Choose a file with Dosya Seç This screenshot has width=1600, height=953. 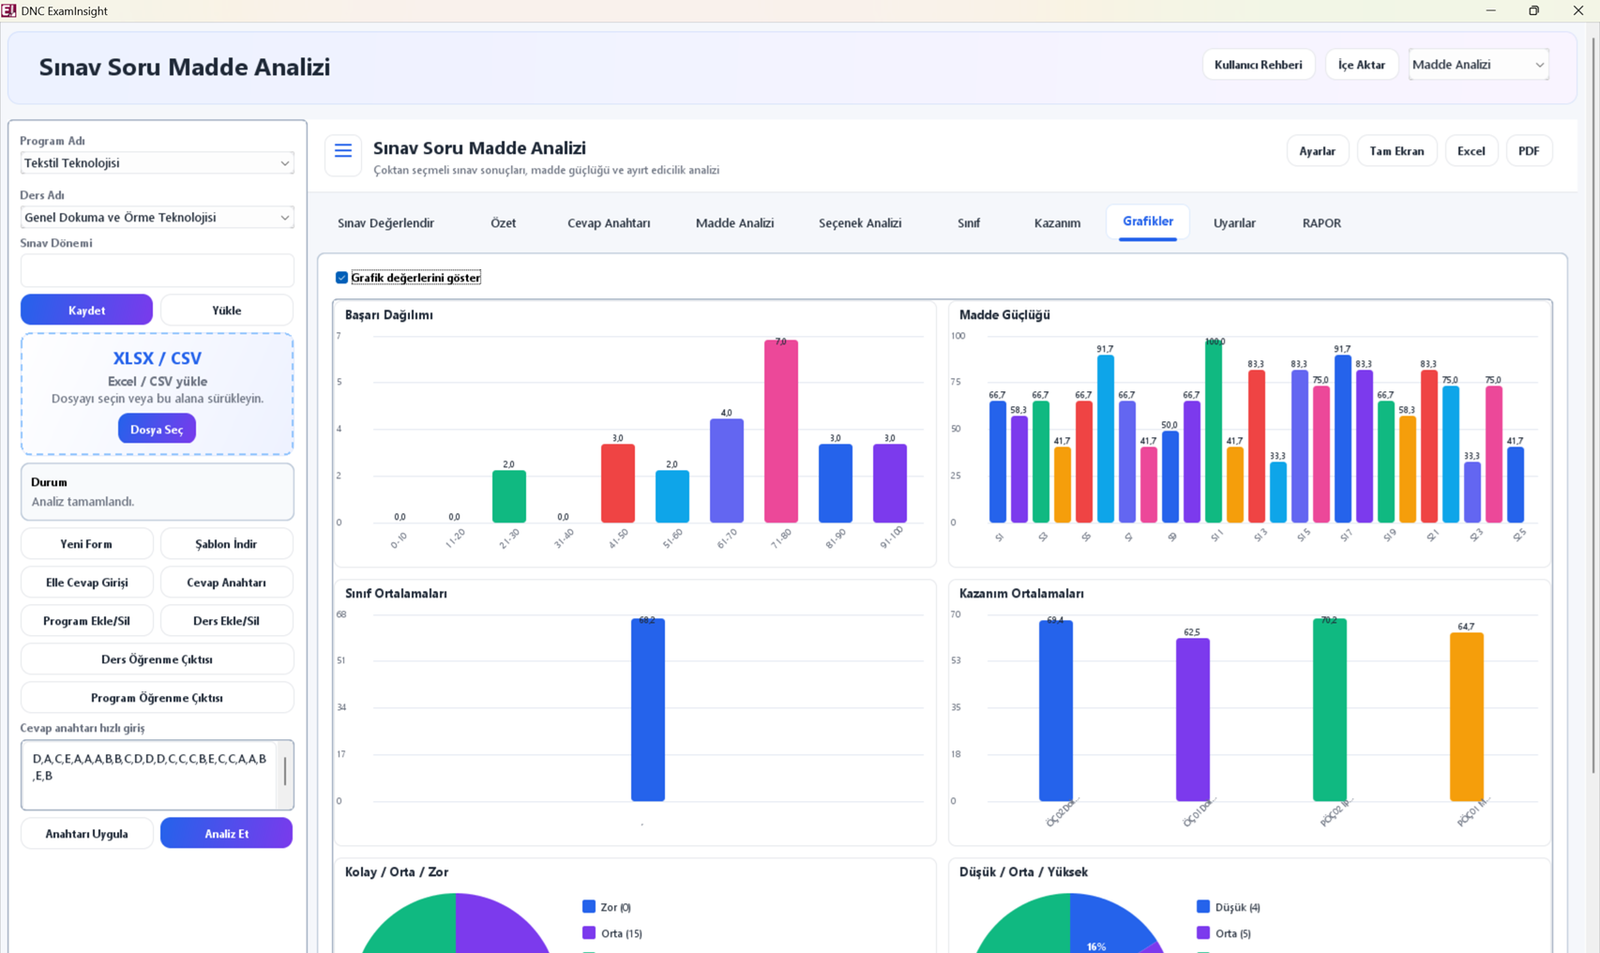[x=157, y=429]
